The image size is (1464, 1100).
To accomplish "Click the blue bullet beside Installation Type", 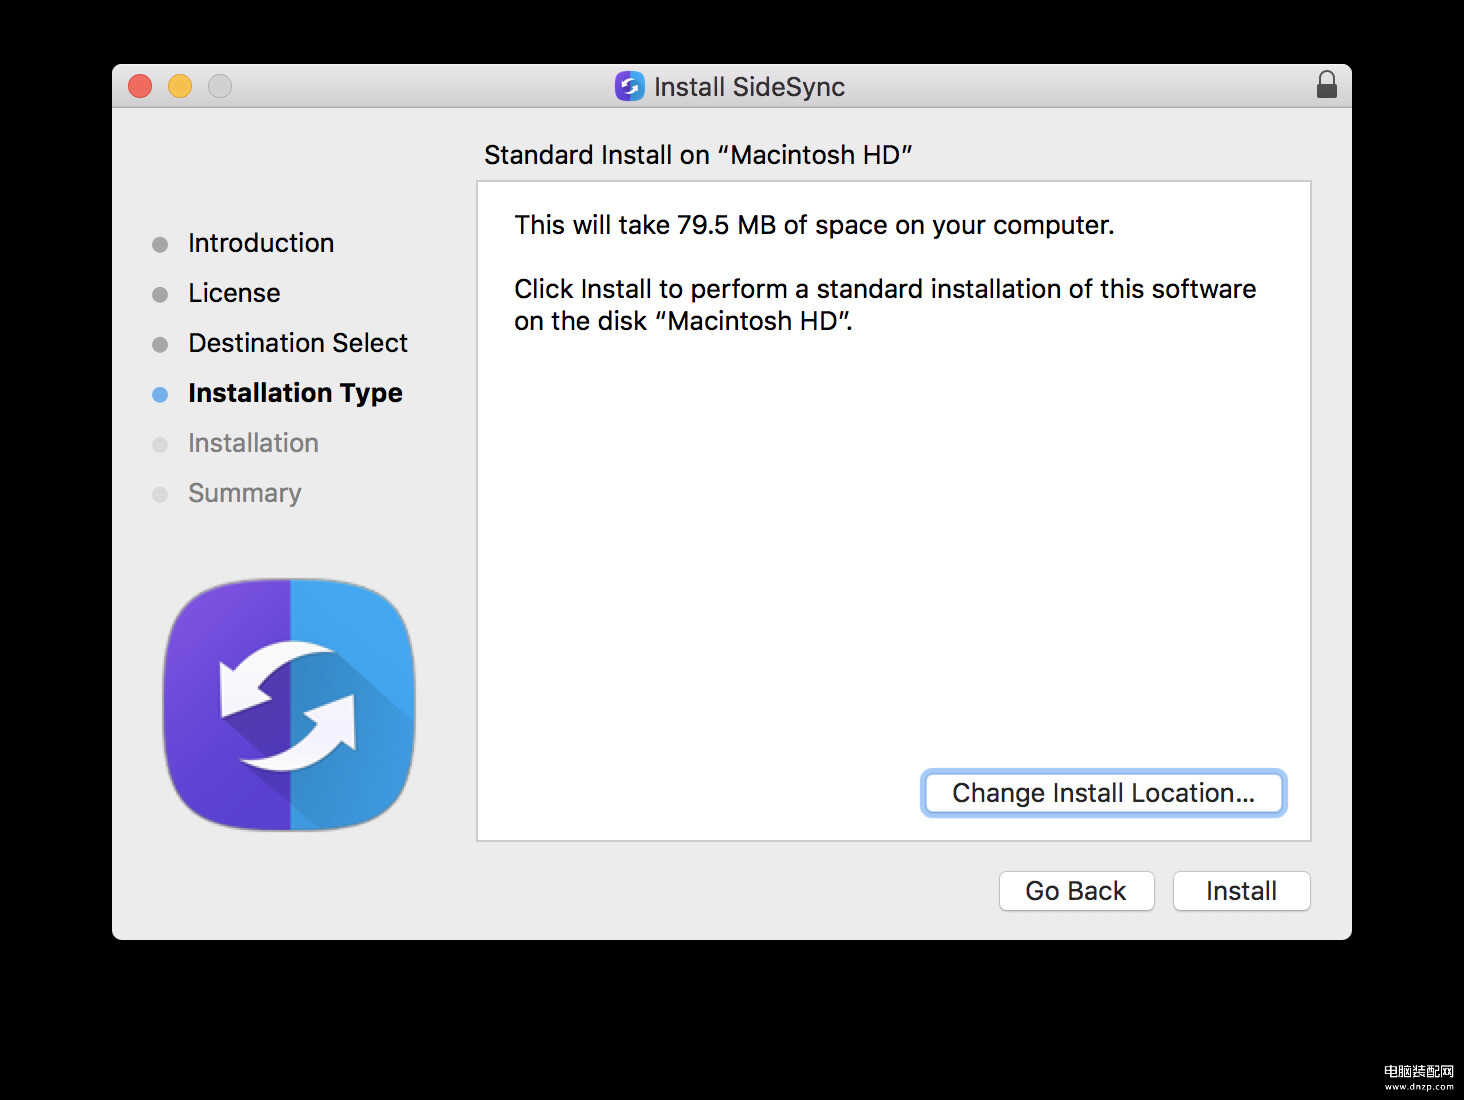I will (160, 394).
